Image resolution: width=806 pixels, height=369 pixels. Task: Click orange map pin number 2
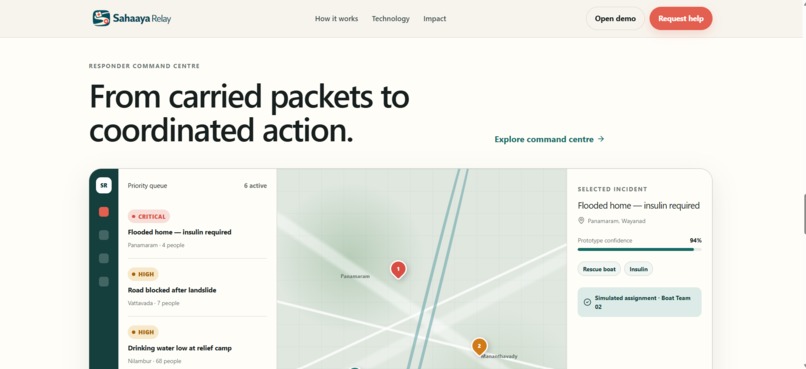(x=479, y=346)
